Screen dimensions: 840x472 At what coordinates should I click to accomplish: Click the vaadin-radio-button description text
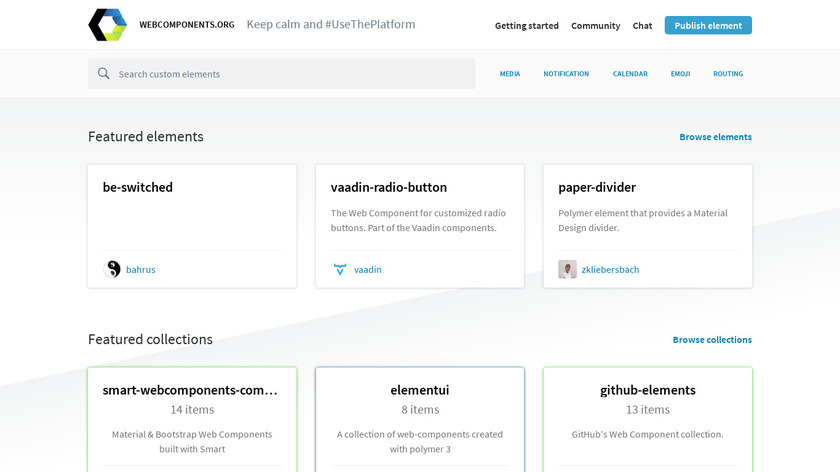pyautogui.click(x=418, y=220)
